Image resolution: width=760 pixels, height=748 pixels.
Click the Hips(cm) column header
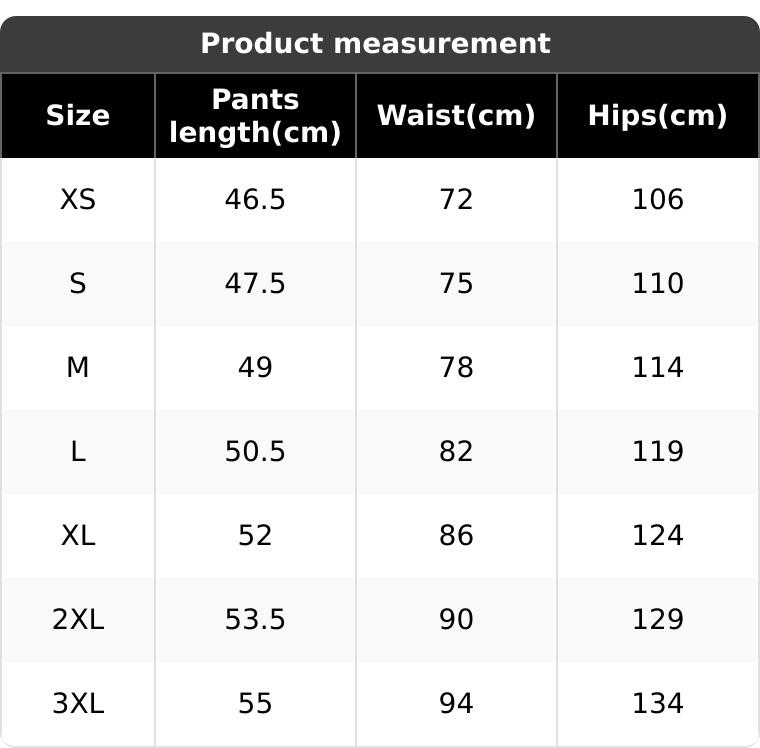click(x=657, y=116)
